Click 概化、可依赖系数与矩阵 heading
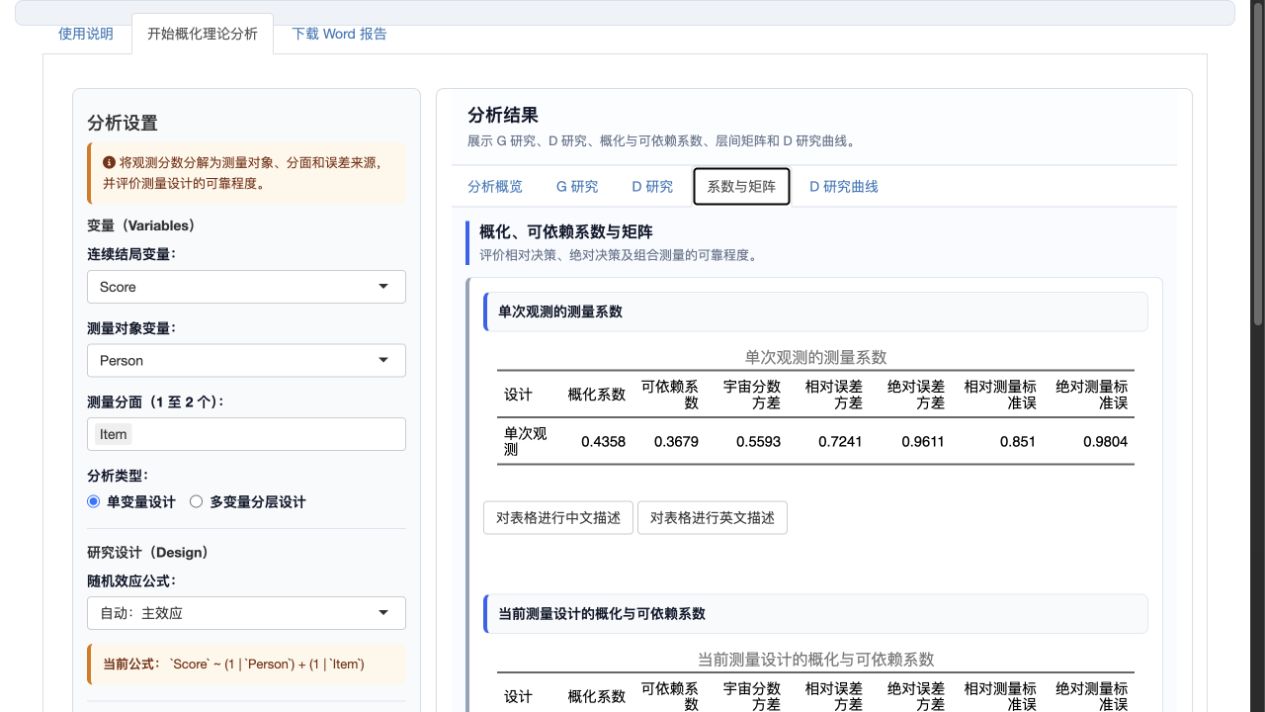The width and height of the screenshot is (1265, 712). 566,232
